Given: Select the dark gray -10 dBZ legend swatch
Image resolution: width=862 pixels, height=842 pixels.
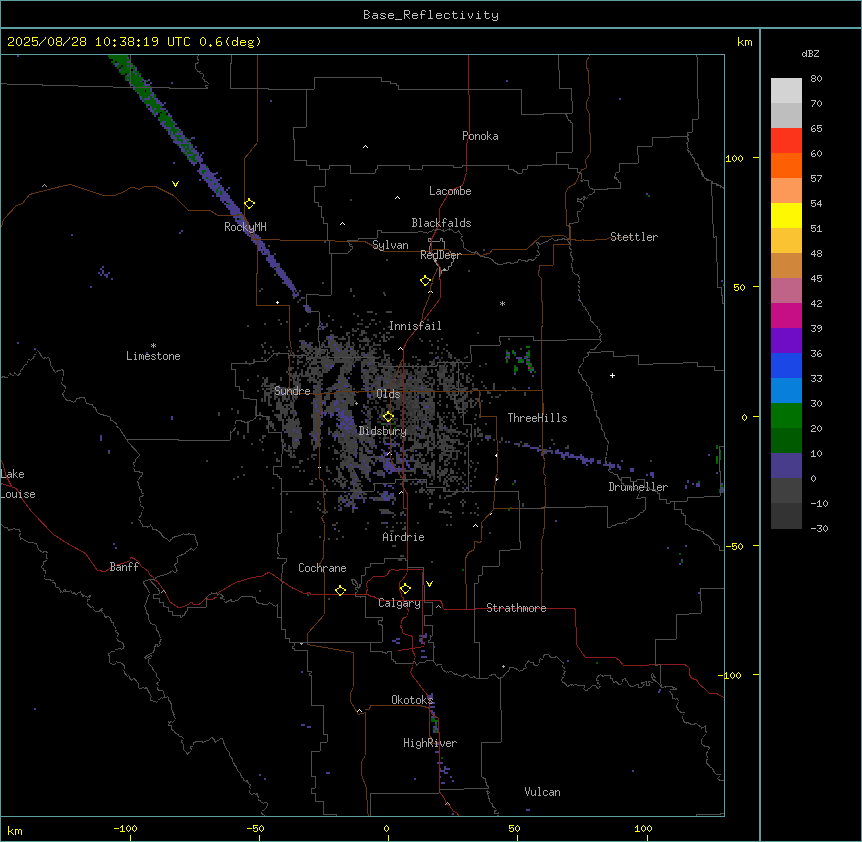Looking at the screenshot, I should pos(786,516).
